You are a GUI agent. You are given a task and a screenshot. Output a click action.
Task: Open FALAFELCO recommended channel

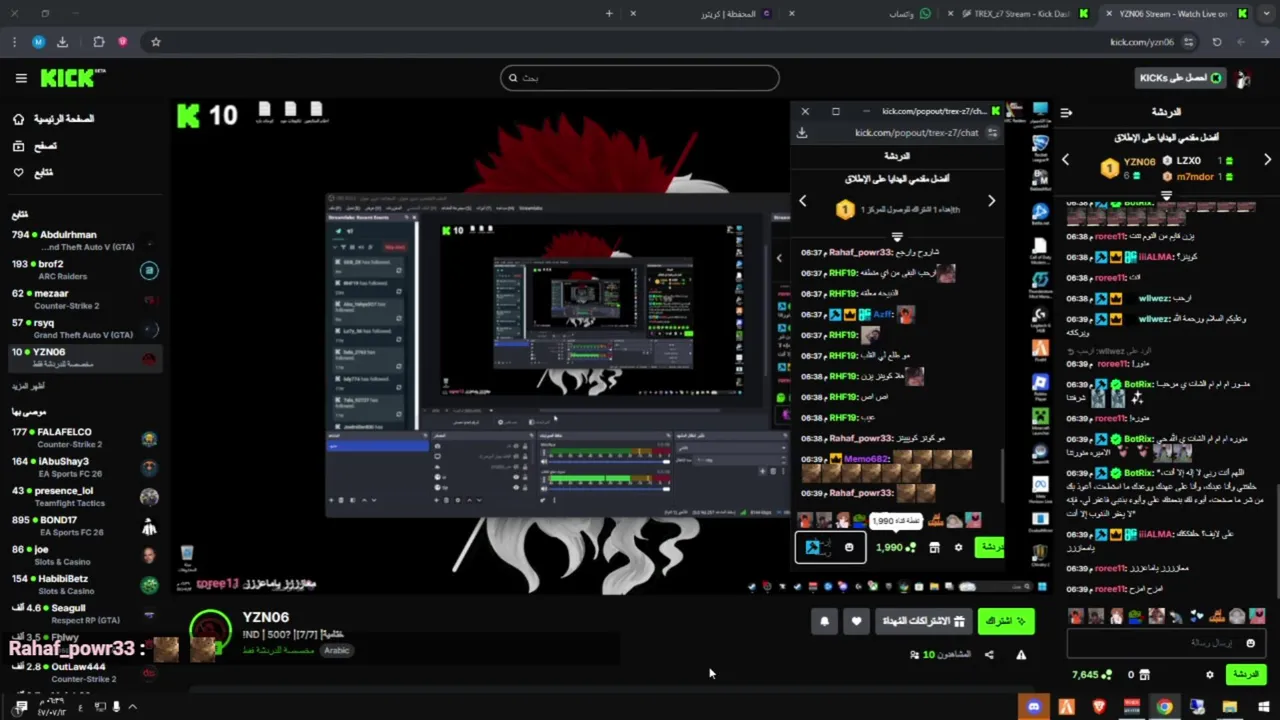coord(85,438)
